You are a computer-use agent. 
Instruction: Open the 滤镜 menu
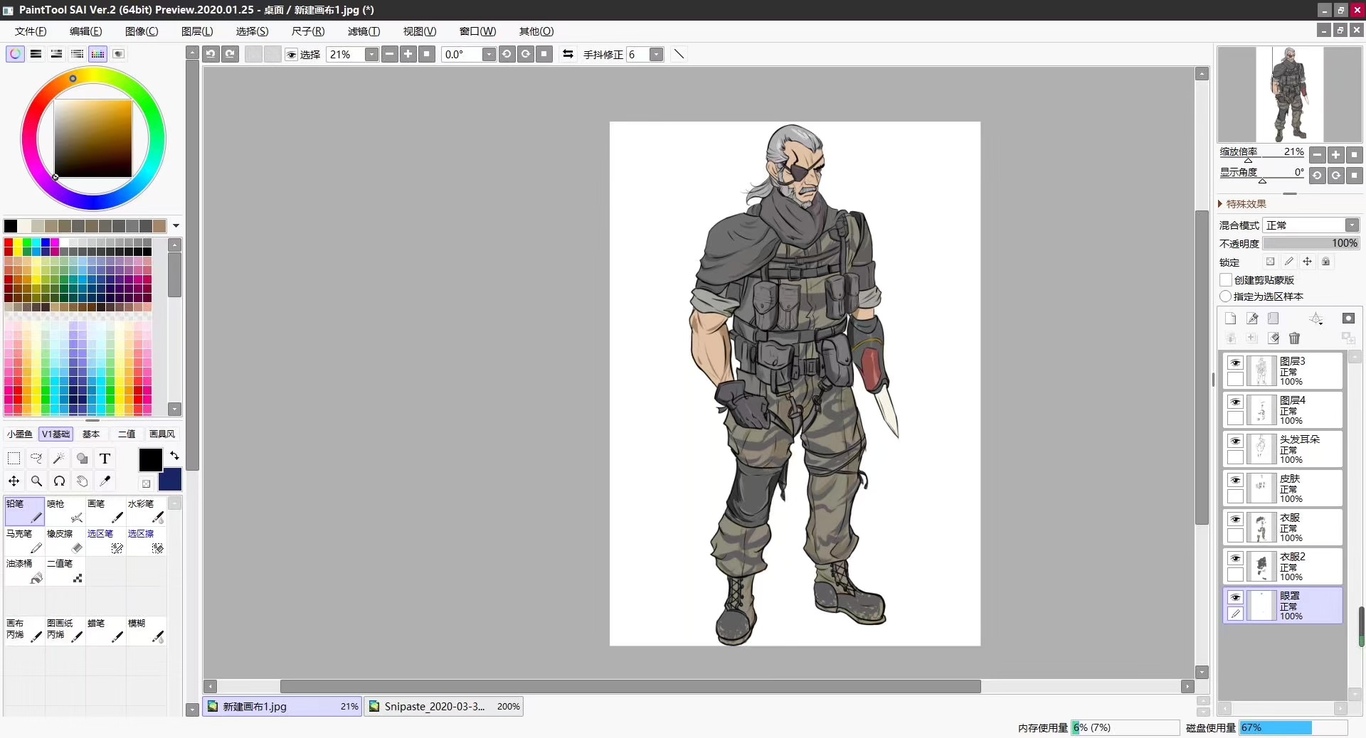click(x=363, y=31)
